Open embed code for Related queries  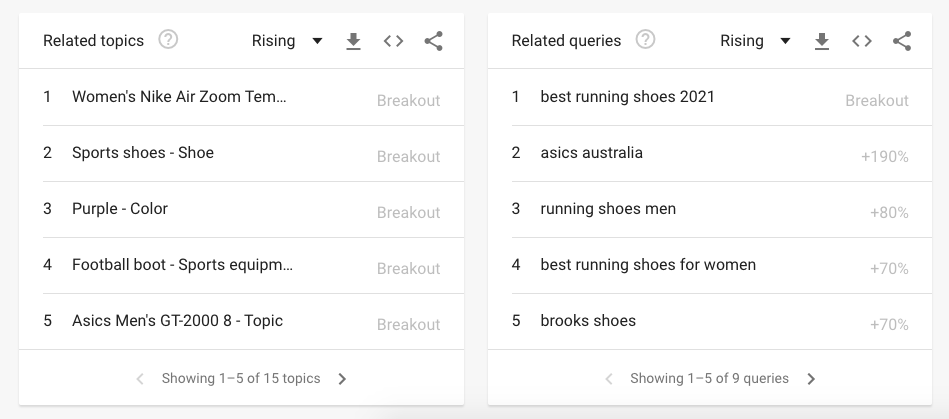pos(861,41)
